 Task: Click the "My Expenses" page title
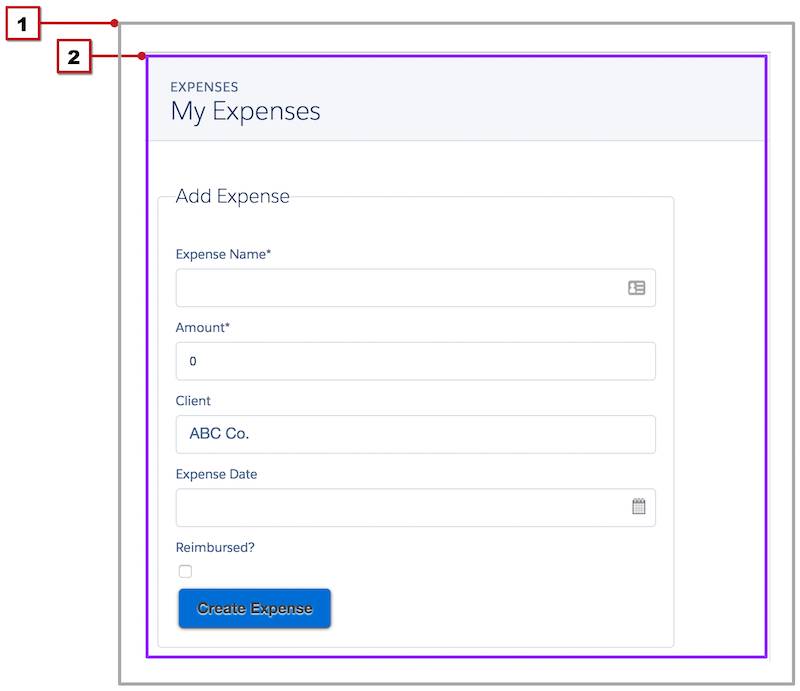[x=245, y=112]
